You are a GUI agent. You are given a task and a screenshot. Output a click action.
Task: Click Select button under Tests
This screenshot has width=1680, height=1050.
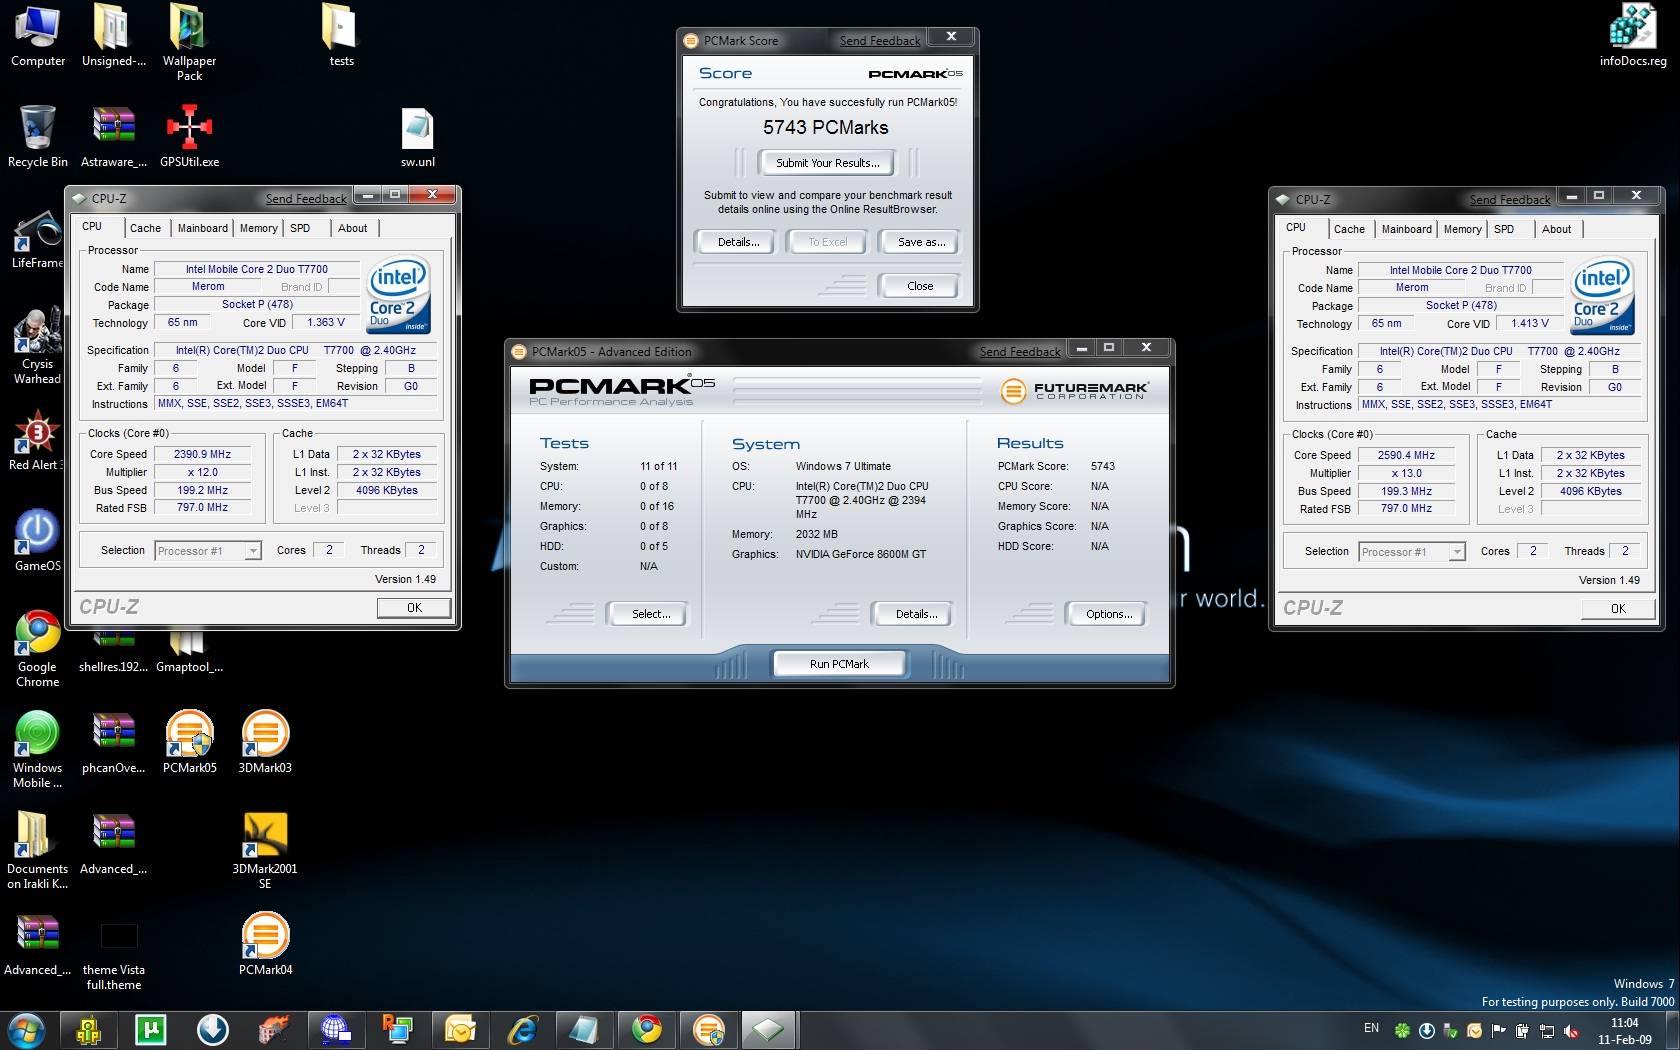(x=650, y=614)
